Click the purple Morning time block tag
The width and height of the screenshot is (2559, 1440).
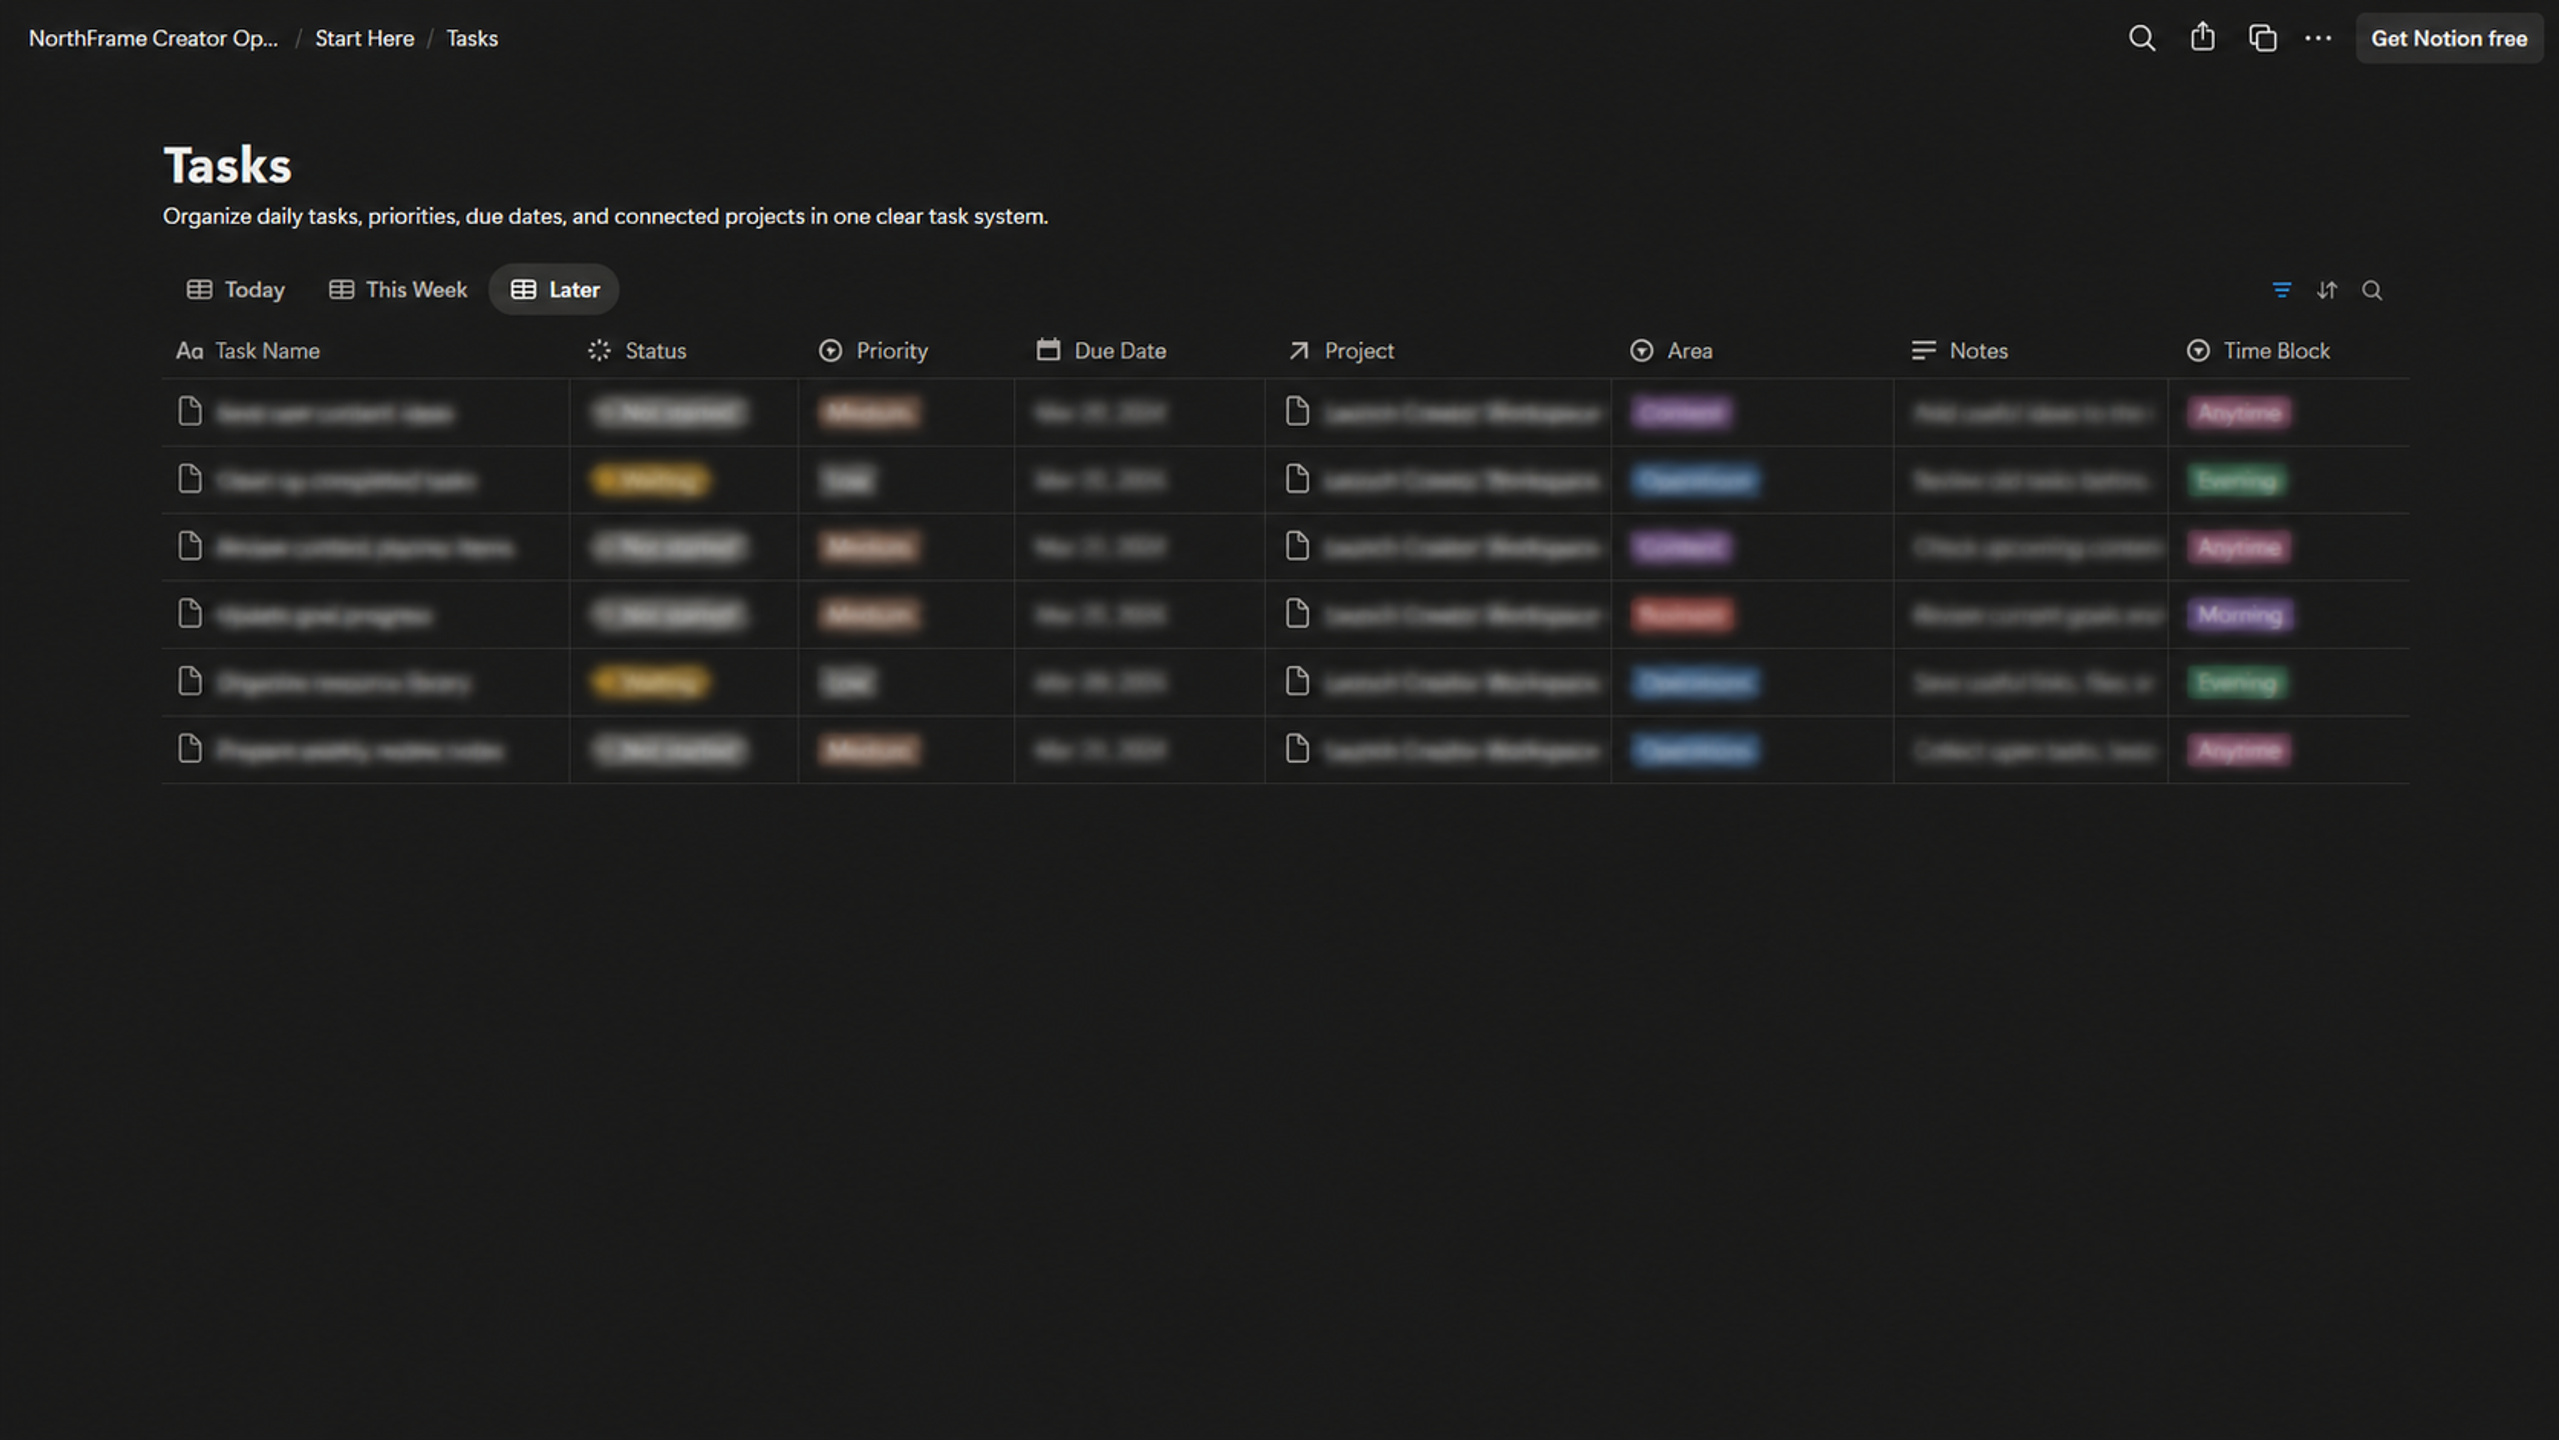2239,614
